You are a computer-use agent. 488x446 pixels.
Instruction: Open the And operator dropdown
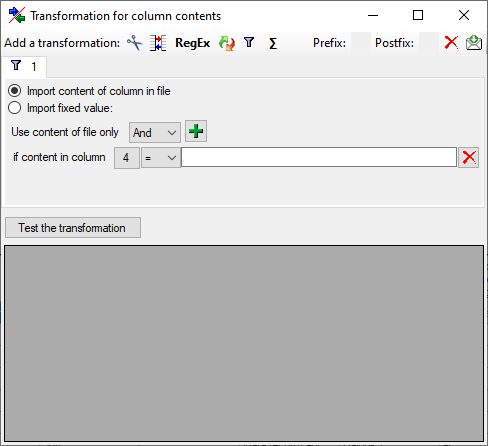155,133
